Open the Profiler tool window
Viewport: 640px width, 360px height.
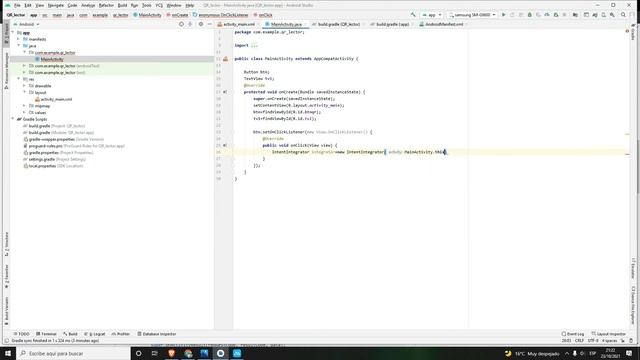click(121, 334)
